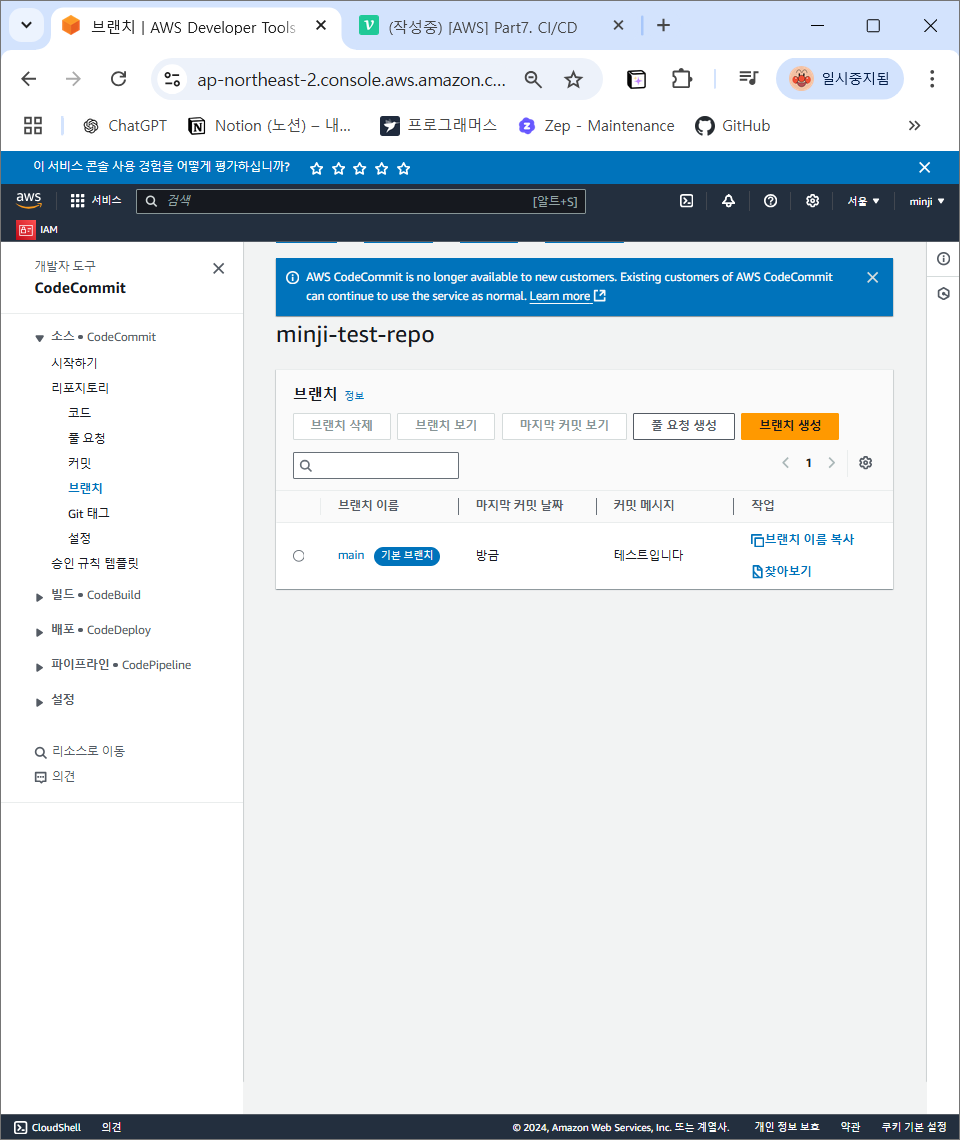Image resolution: width=960 pixels, height=1140 pixels.
Task: Open branch table preferences gear icon
Action: (865, 463)
